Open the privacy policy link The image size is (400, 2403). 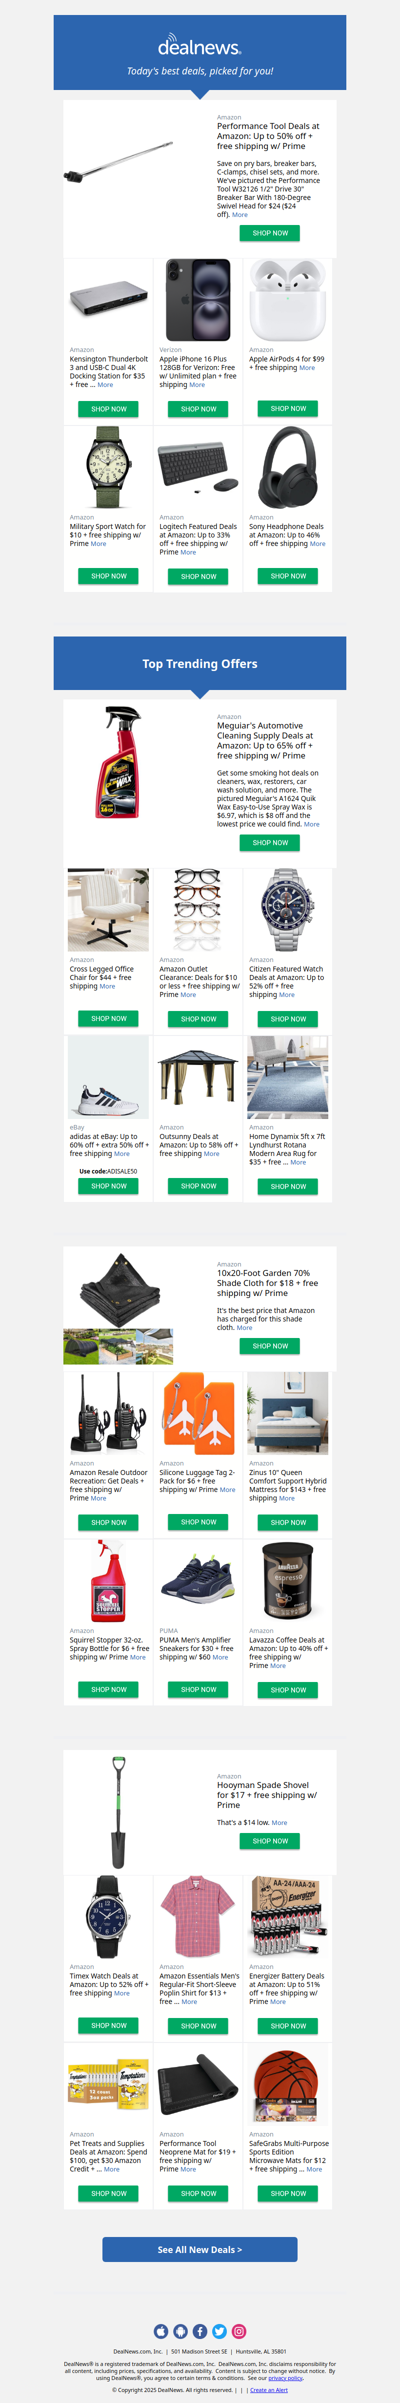click(285, 2378)
